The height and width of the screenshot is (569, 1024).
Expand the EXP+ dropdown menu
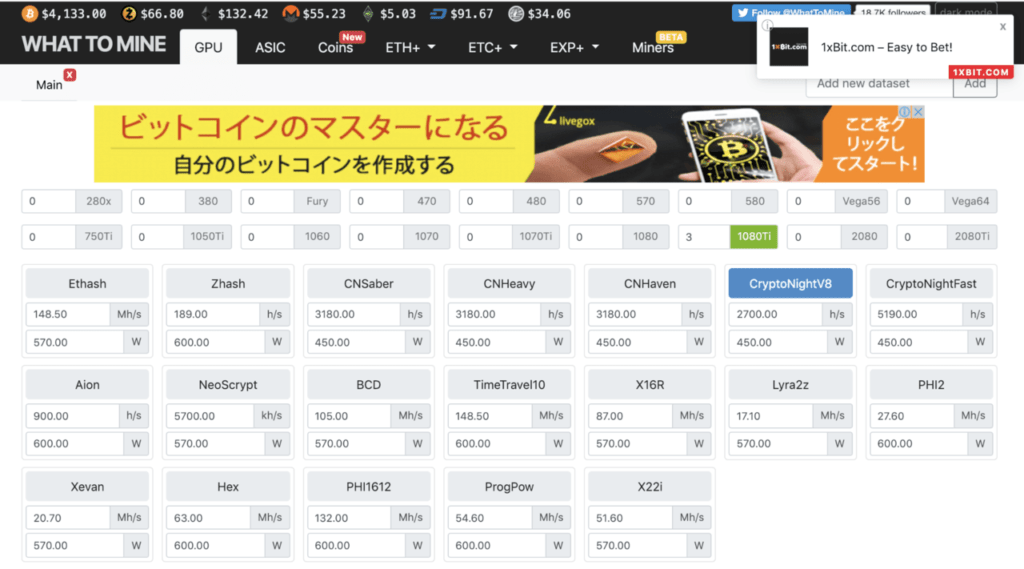(574, 47)
